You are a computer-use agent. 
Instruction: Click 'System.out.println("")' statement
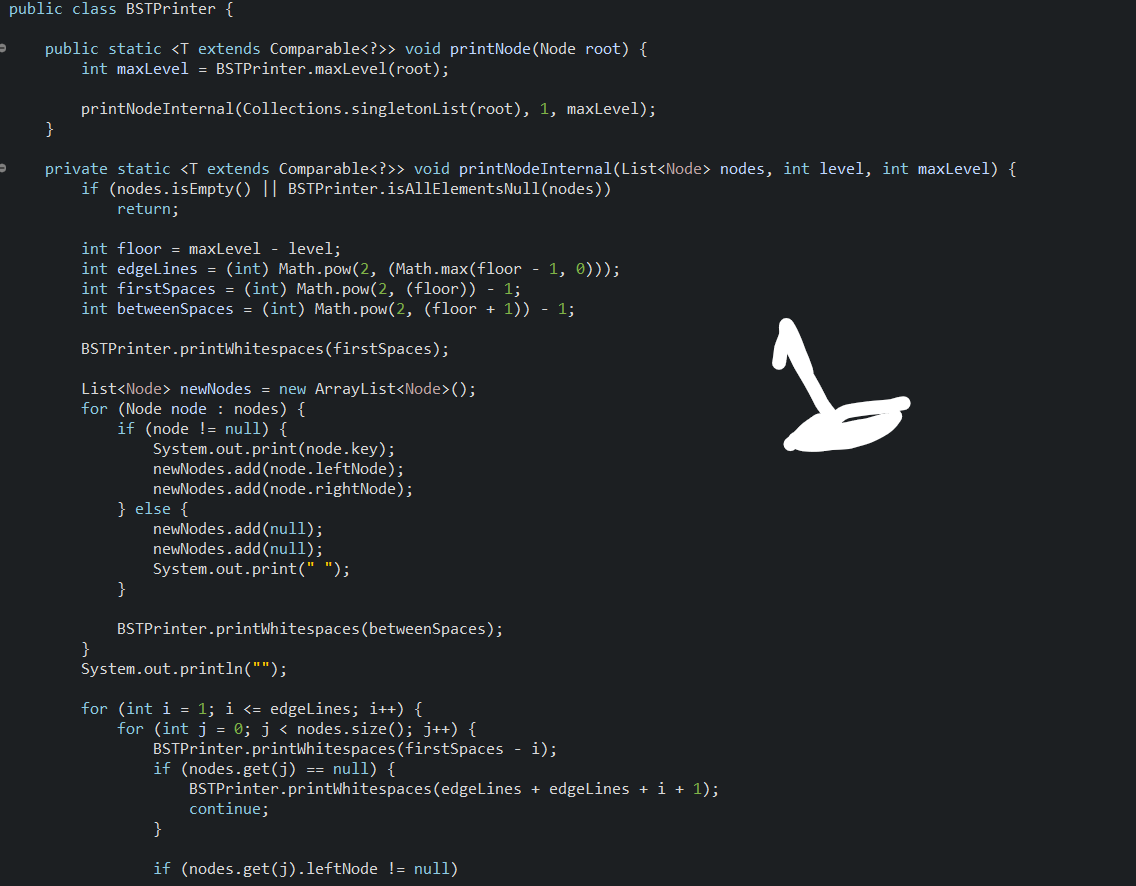pyautogui.click(x=183, y=669)
